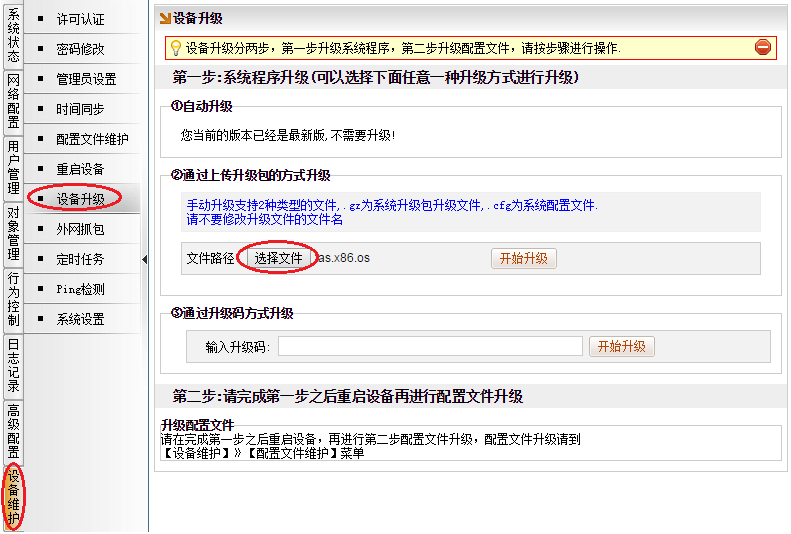Collapse the sidebar with the small arrow
The image size is (791, 534).
coord(144,260)
